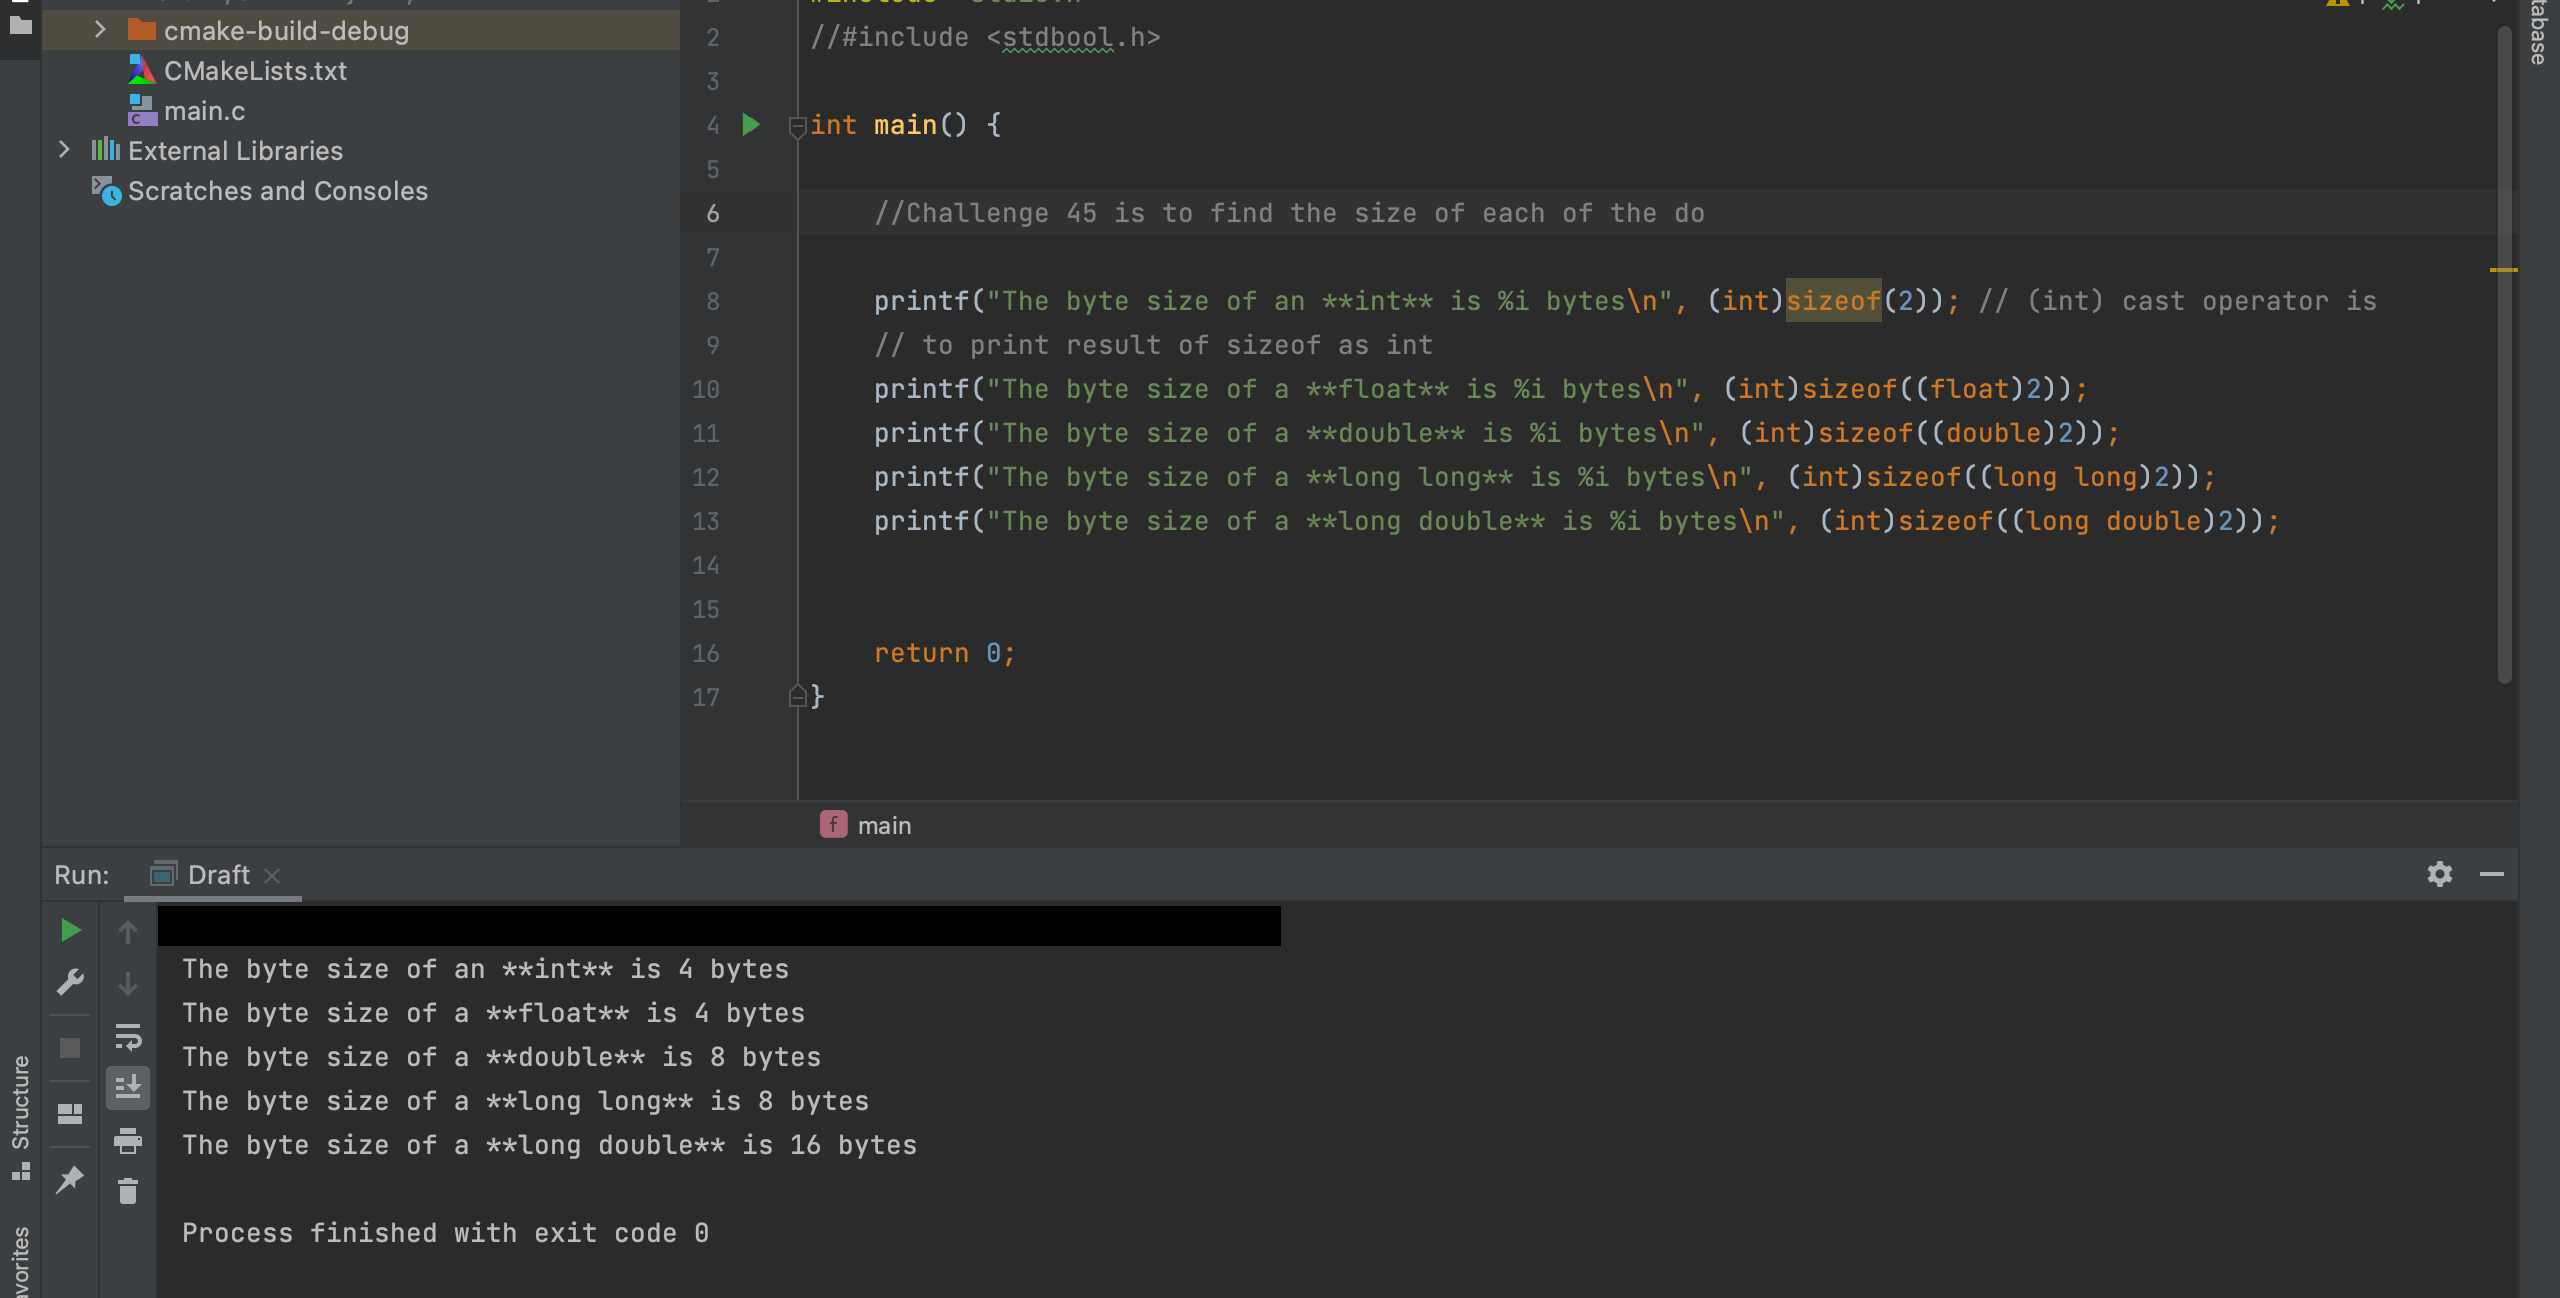Hide the Run panel with minimize dash

[2491, 874]
